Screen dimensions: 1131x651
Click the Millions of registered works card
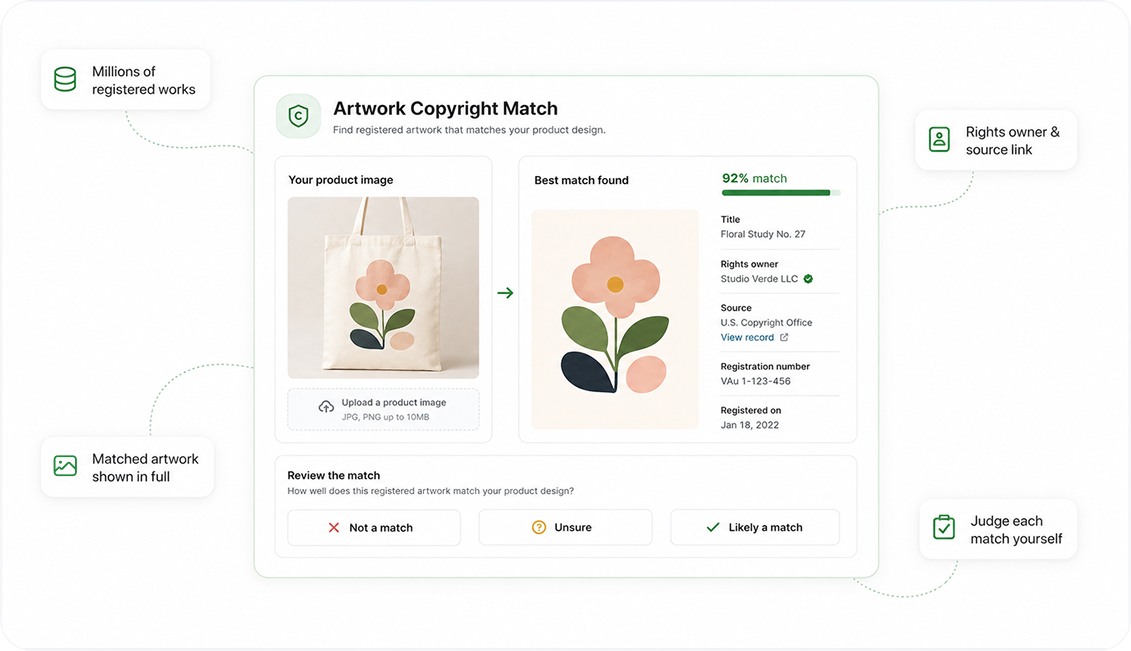coord(126,80)
